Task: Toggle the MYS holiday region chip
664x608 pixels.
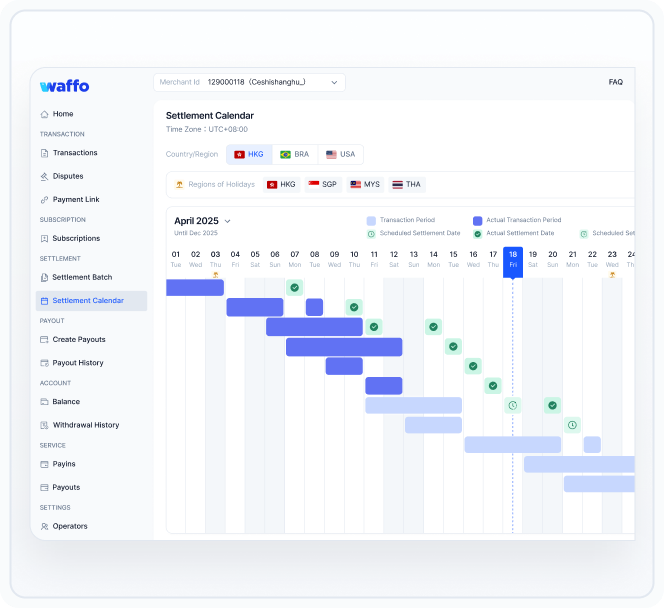Action: pyautogui.click(x=365, y=185)
